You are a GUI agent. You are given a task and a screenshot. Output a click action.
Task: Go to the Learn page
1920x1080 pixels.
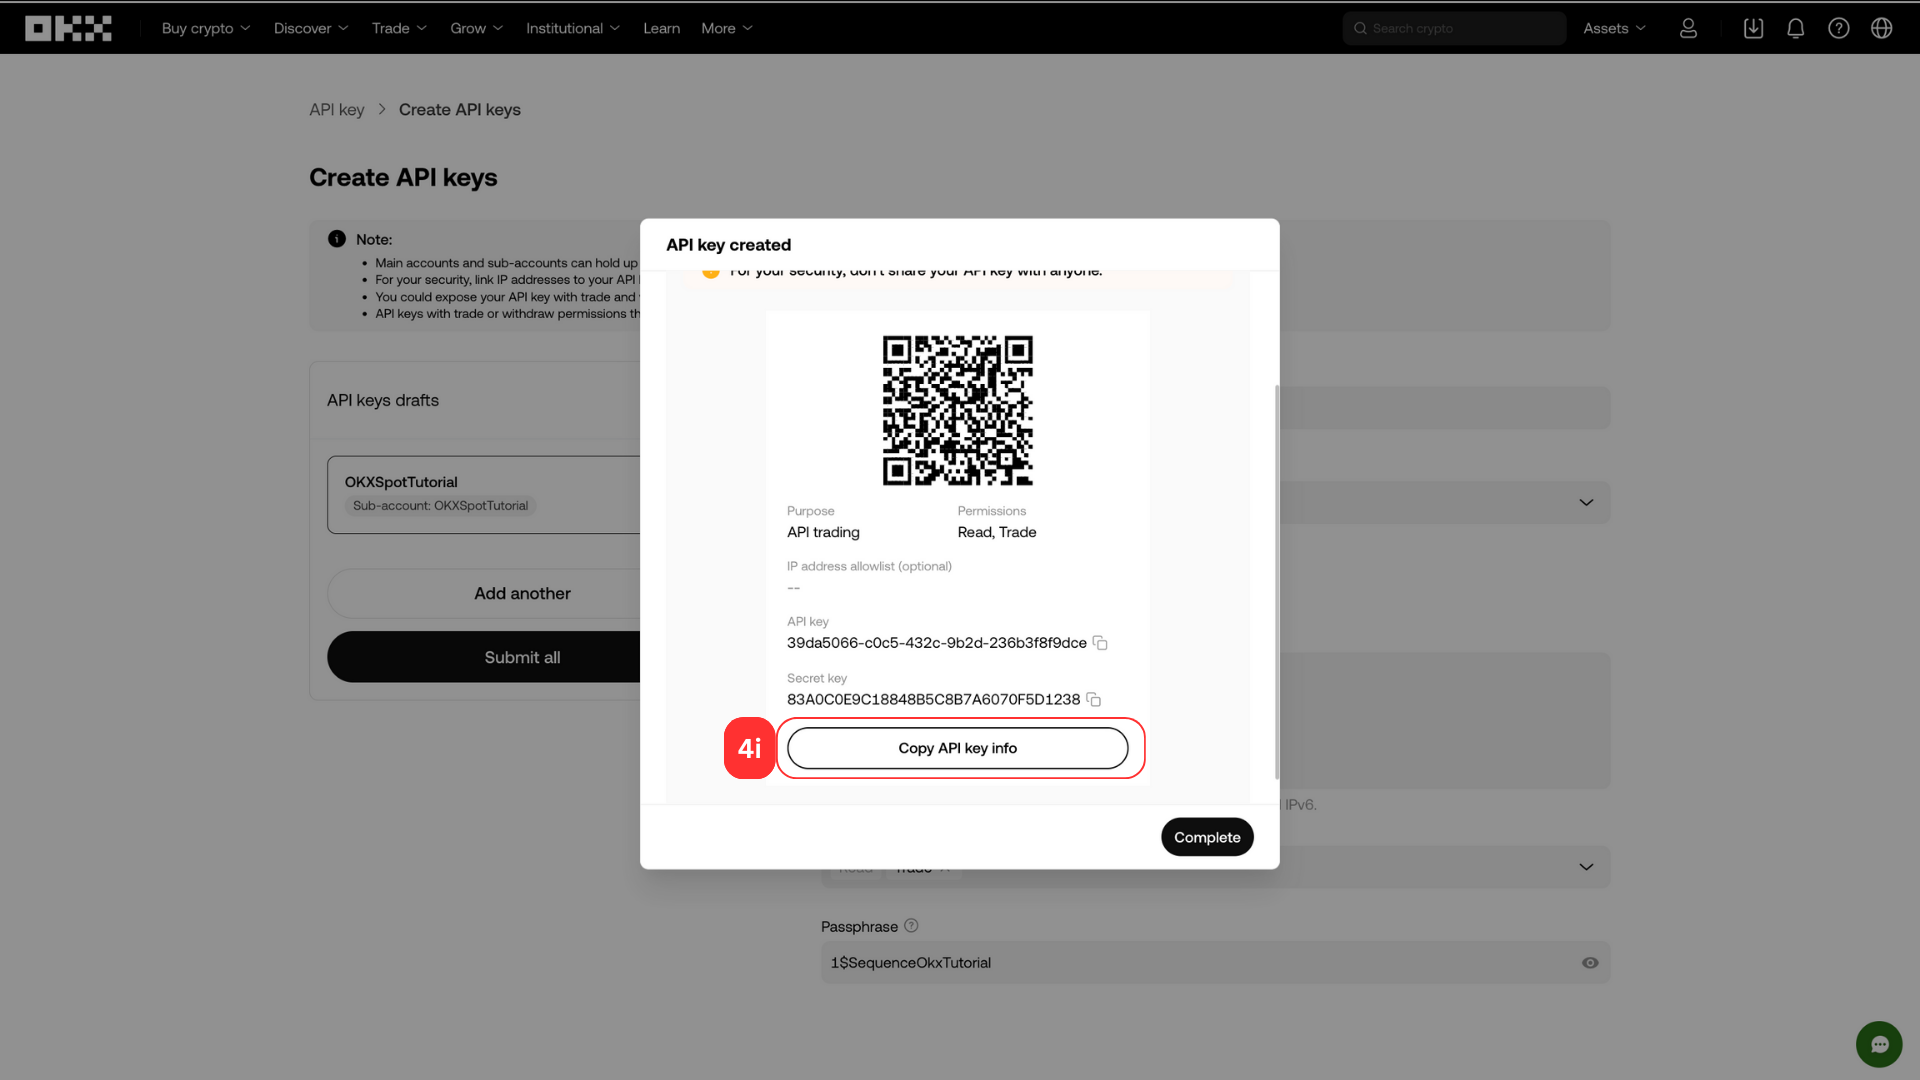pos(661,28)
